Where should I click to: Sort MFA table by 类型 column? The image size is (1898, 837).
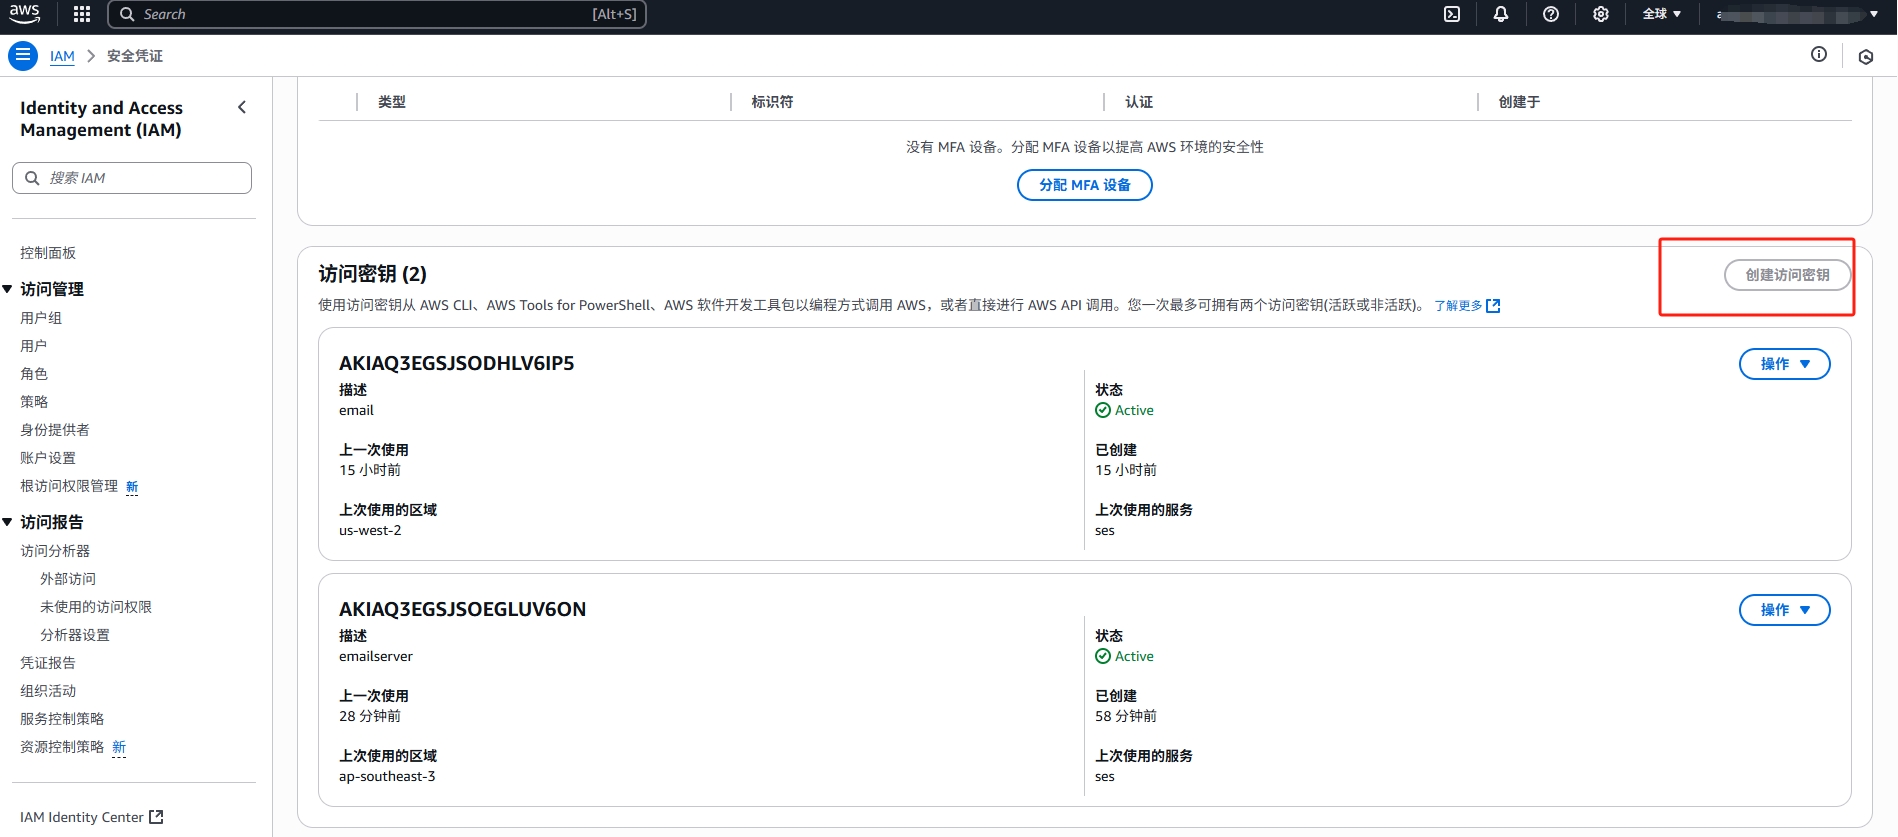[x=392, y=102]
